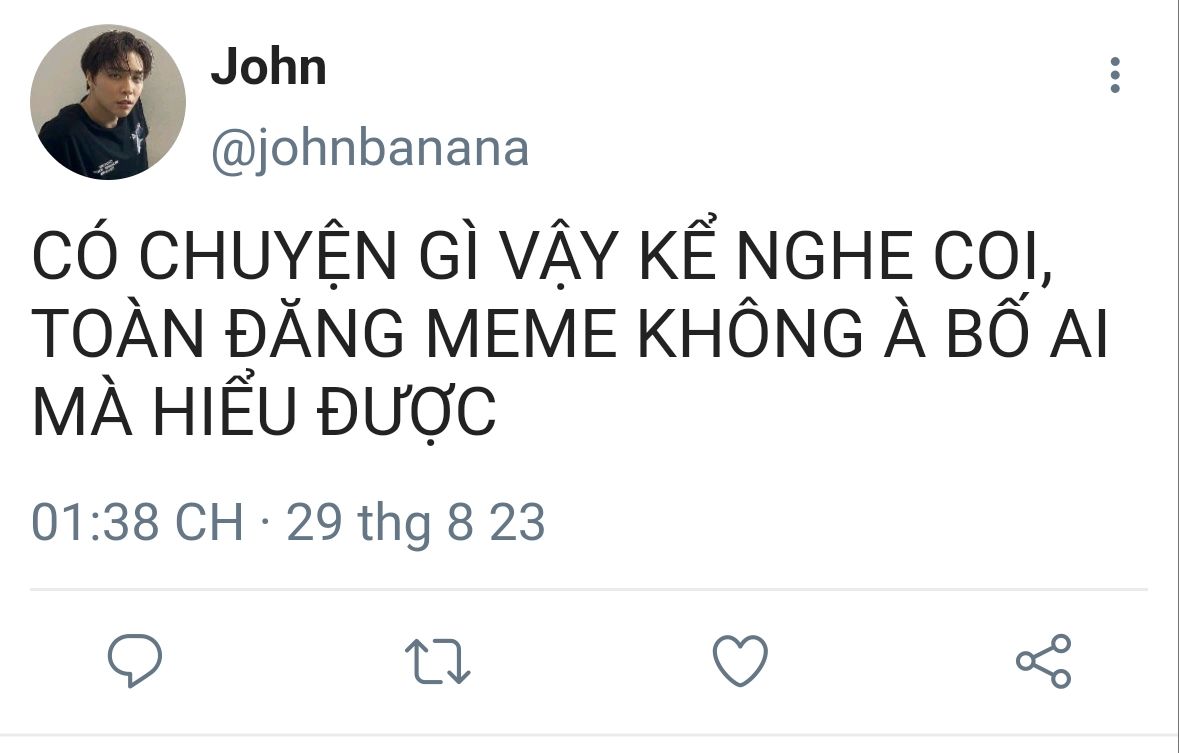Share the tweet via the share icon
Screen dimensions: 1179x753
1044,660
